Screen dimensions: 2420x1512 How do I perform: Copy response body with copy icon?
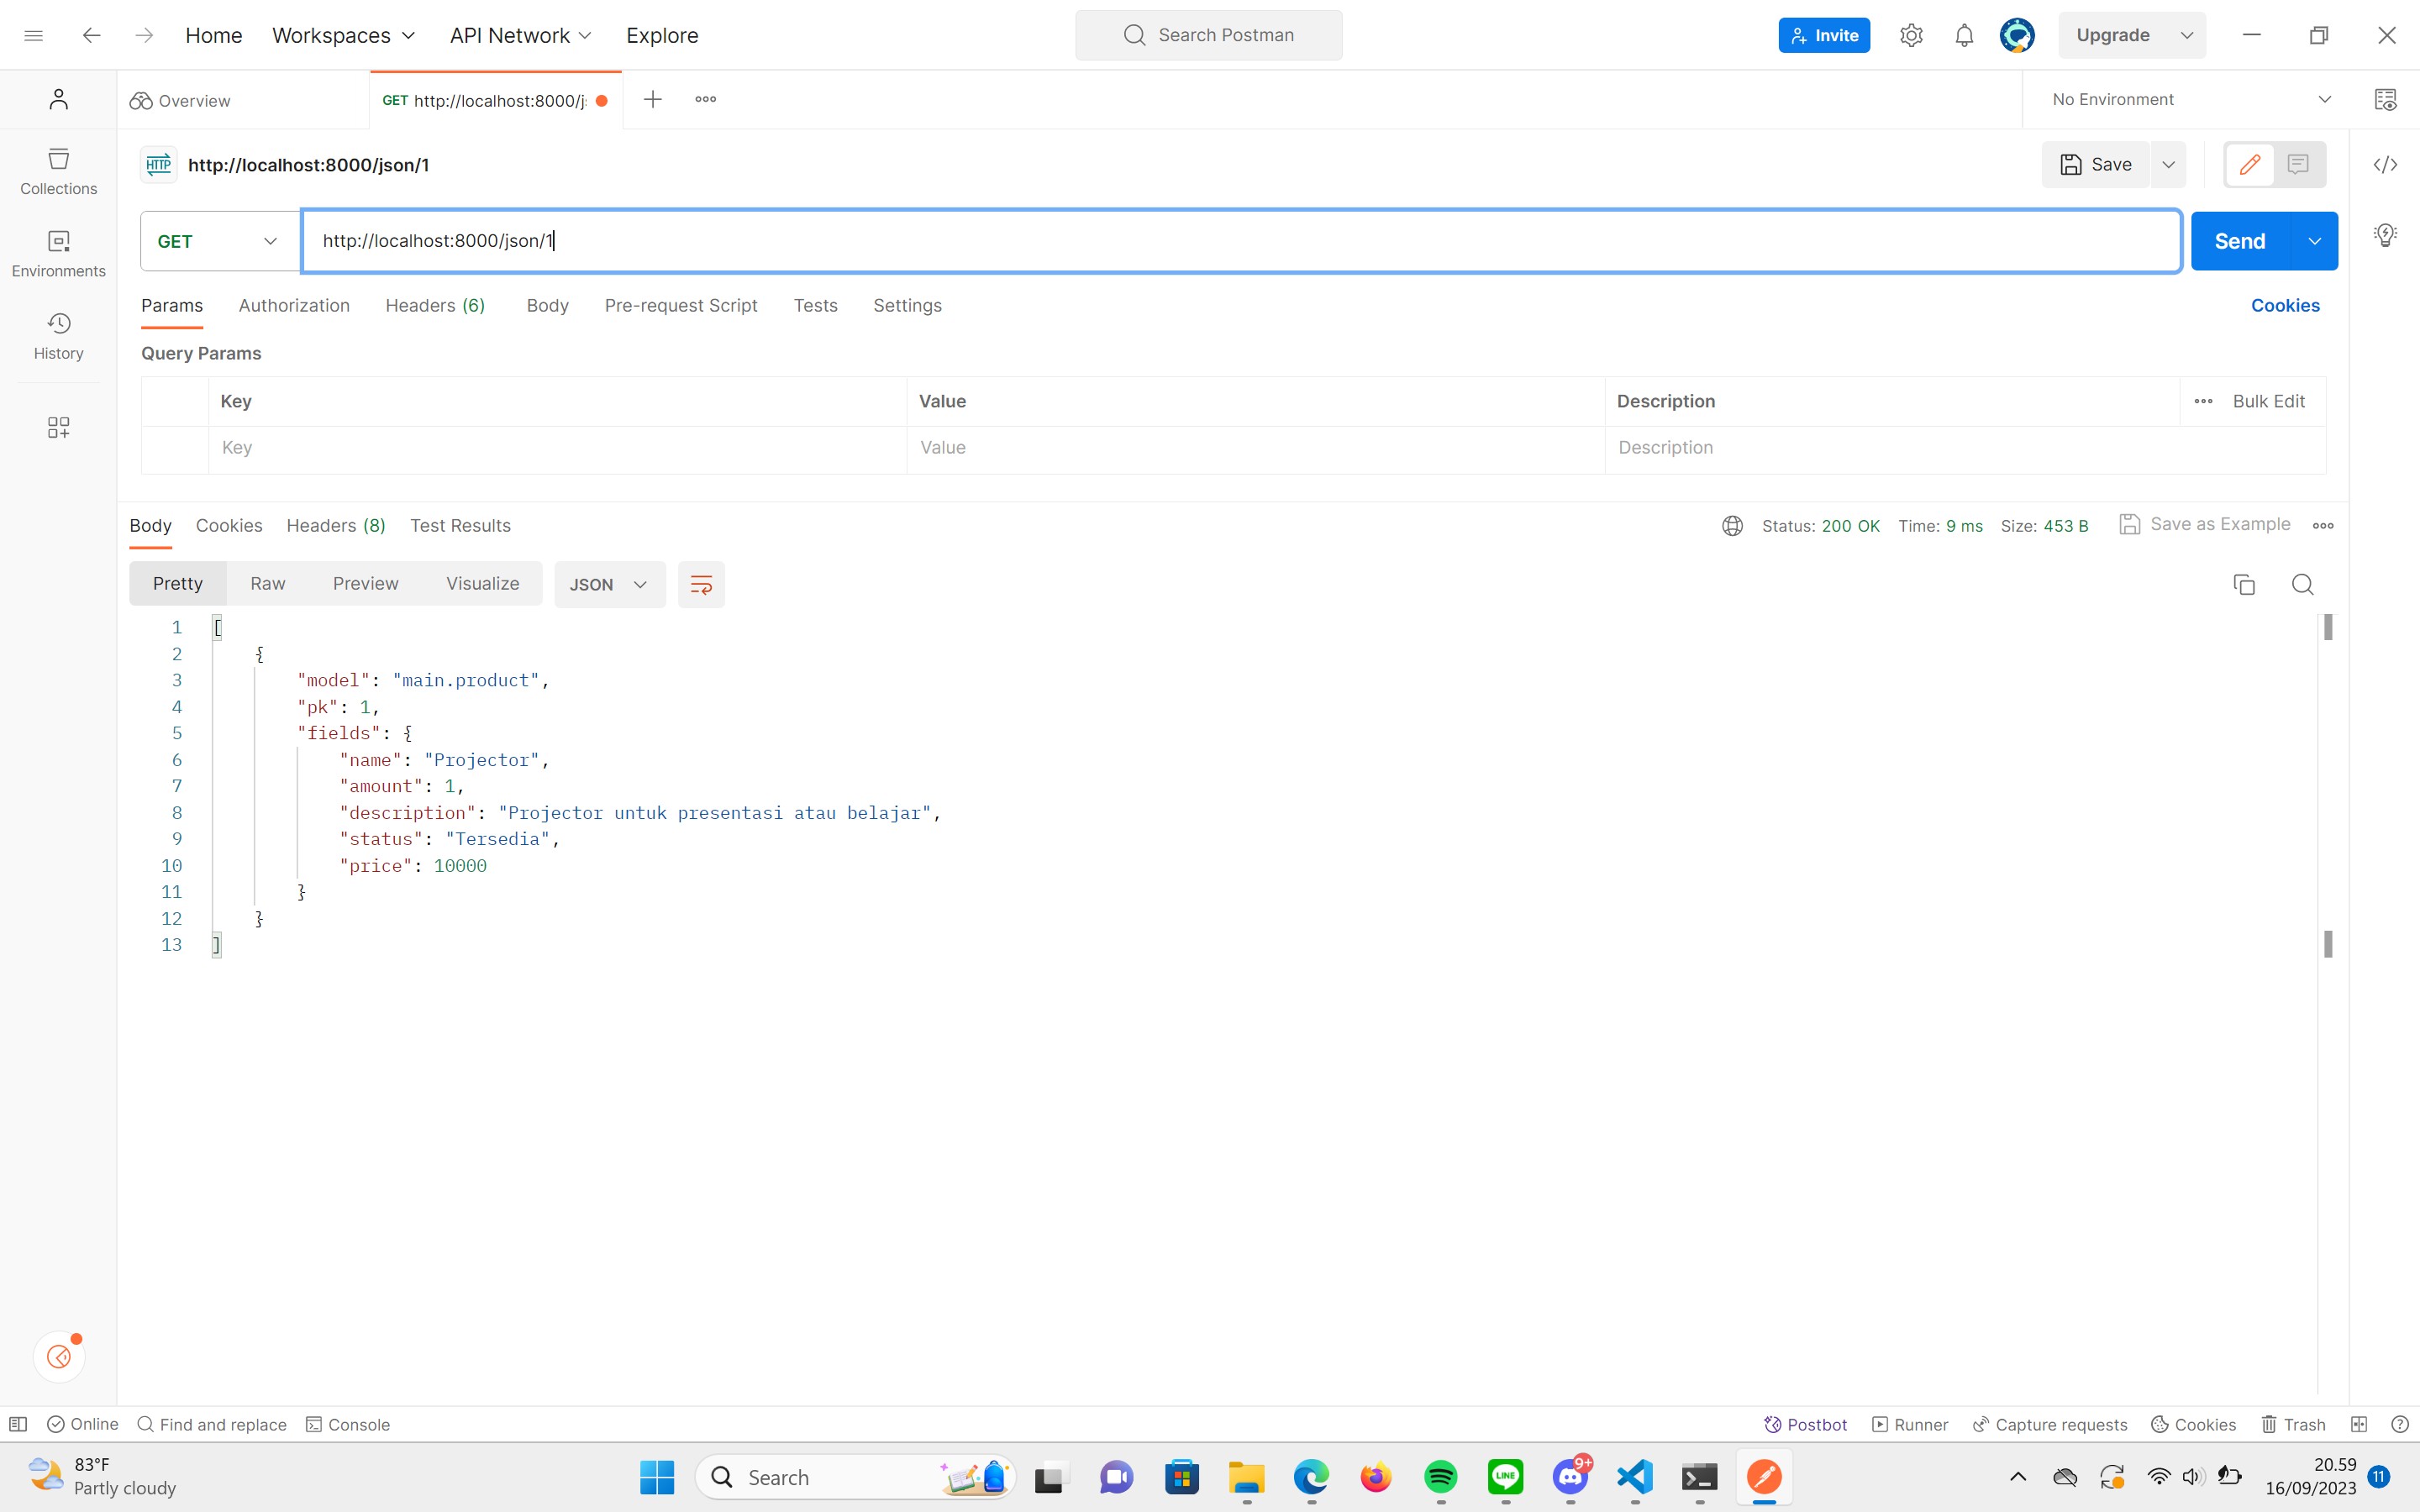2243,584
